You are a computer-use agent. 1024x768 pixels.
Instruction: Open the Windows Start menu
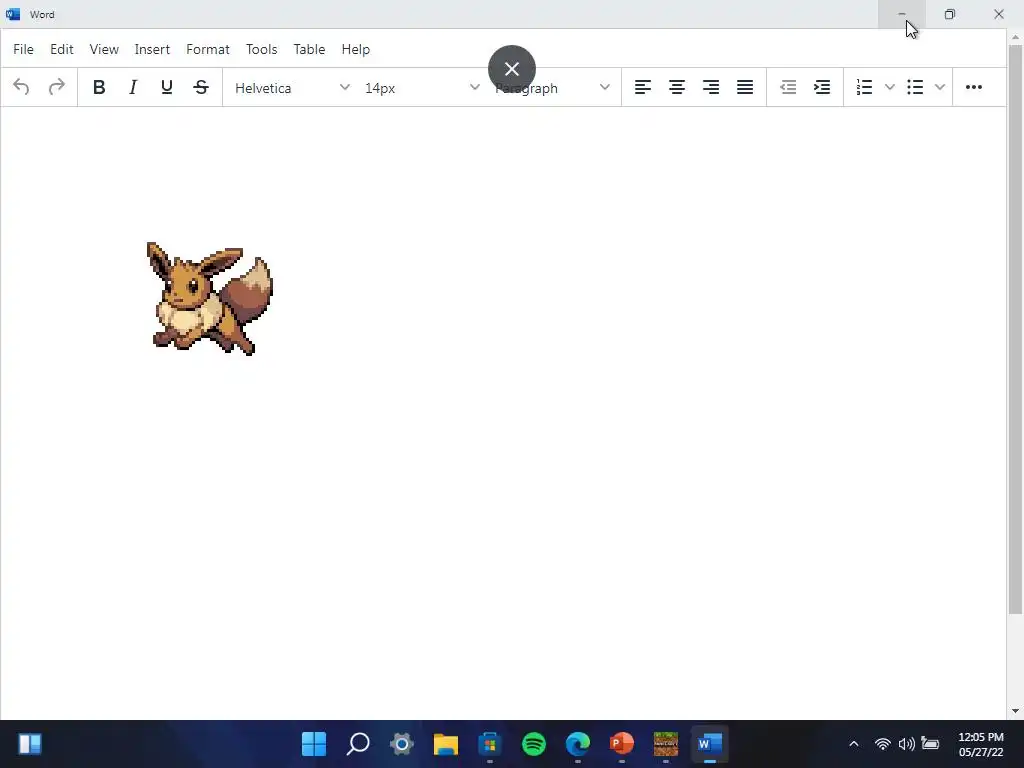[314, 744]
